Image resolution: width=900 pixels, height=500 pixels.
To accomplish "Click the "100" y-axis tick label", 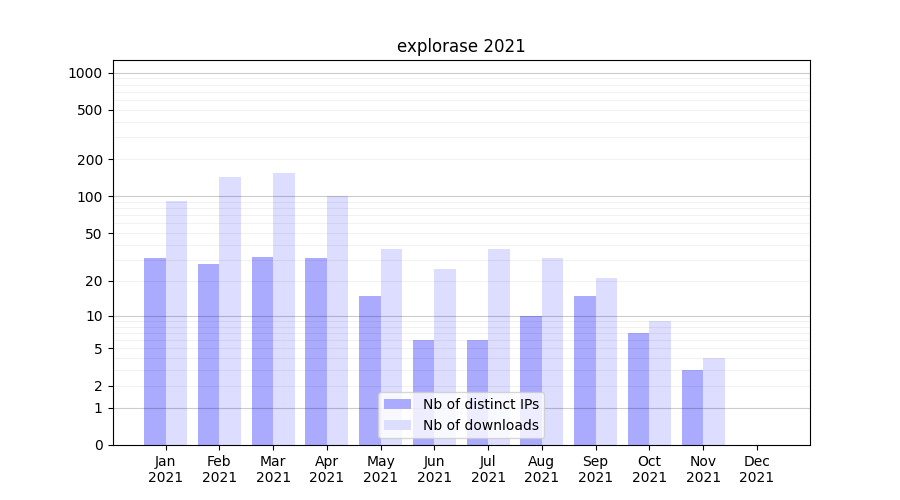I will pyautogui.click(x=90, y=197).
